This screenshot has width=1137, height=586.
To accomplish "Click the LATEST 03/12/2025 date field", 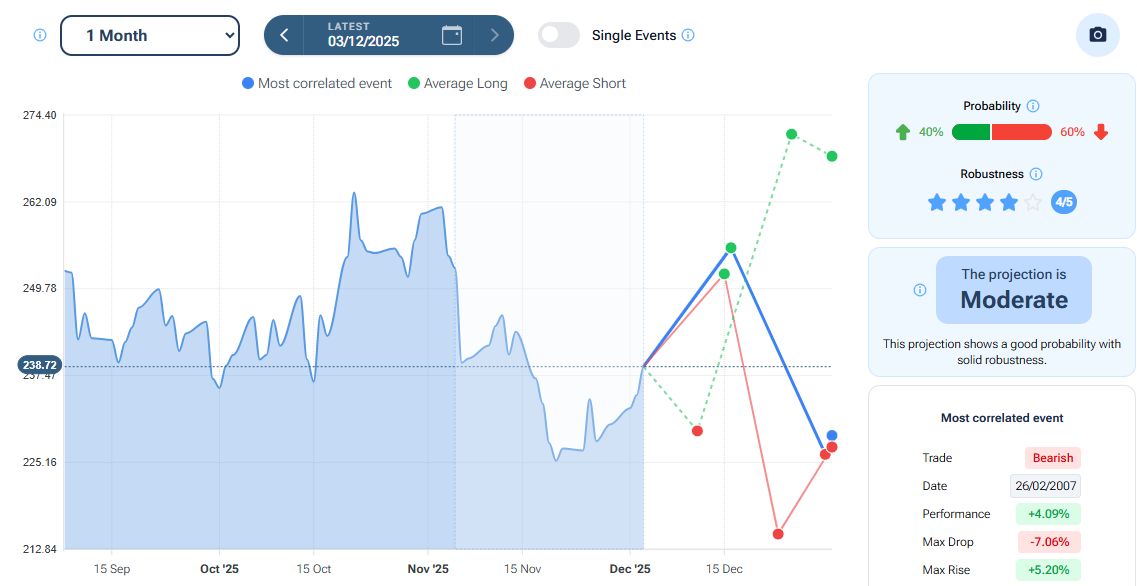I will click(x=364, y=35).
